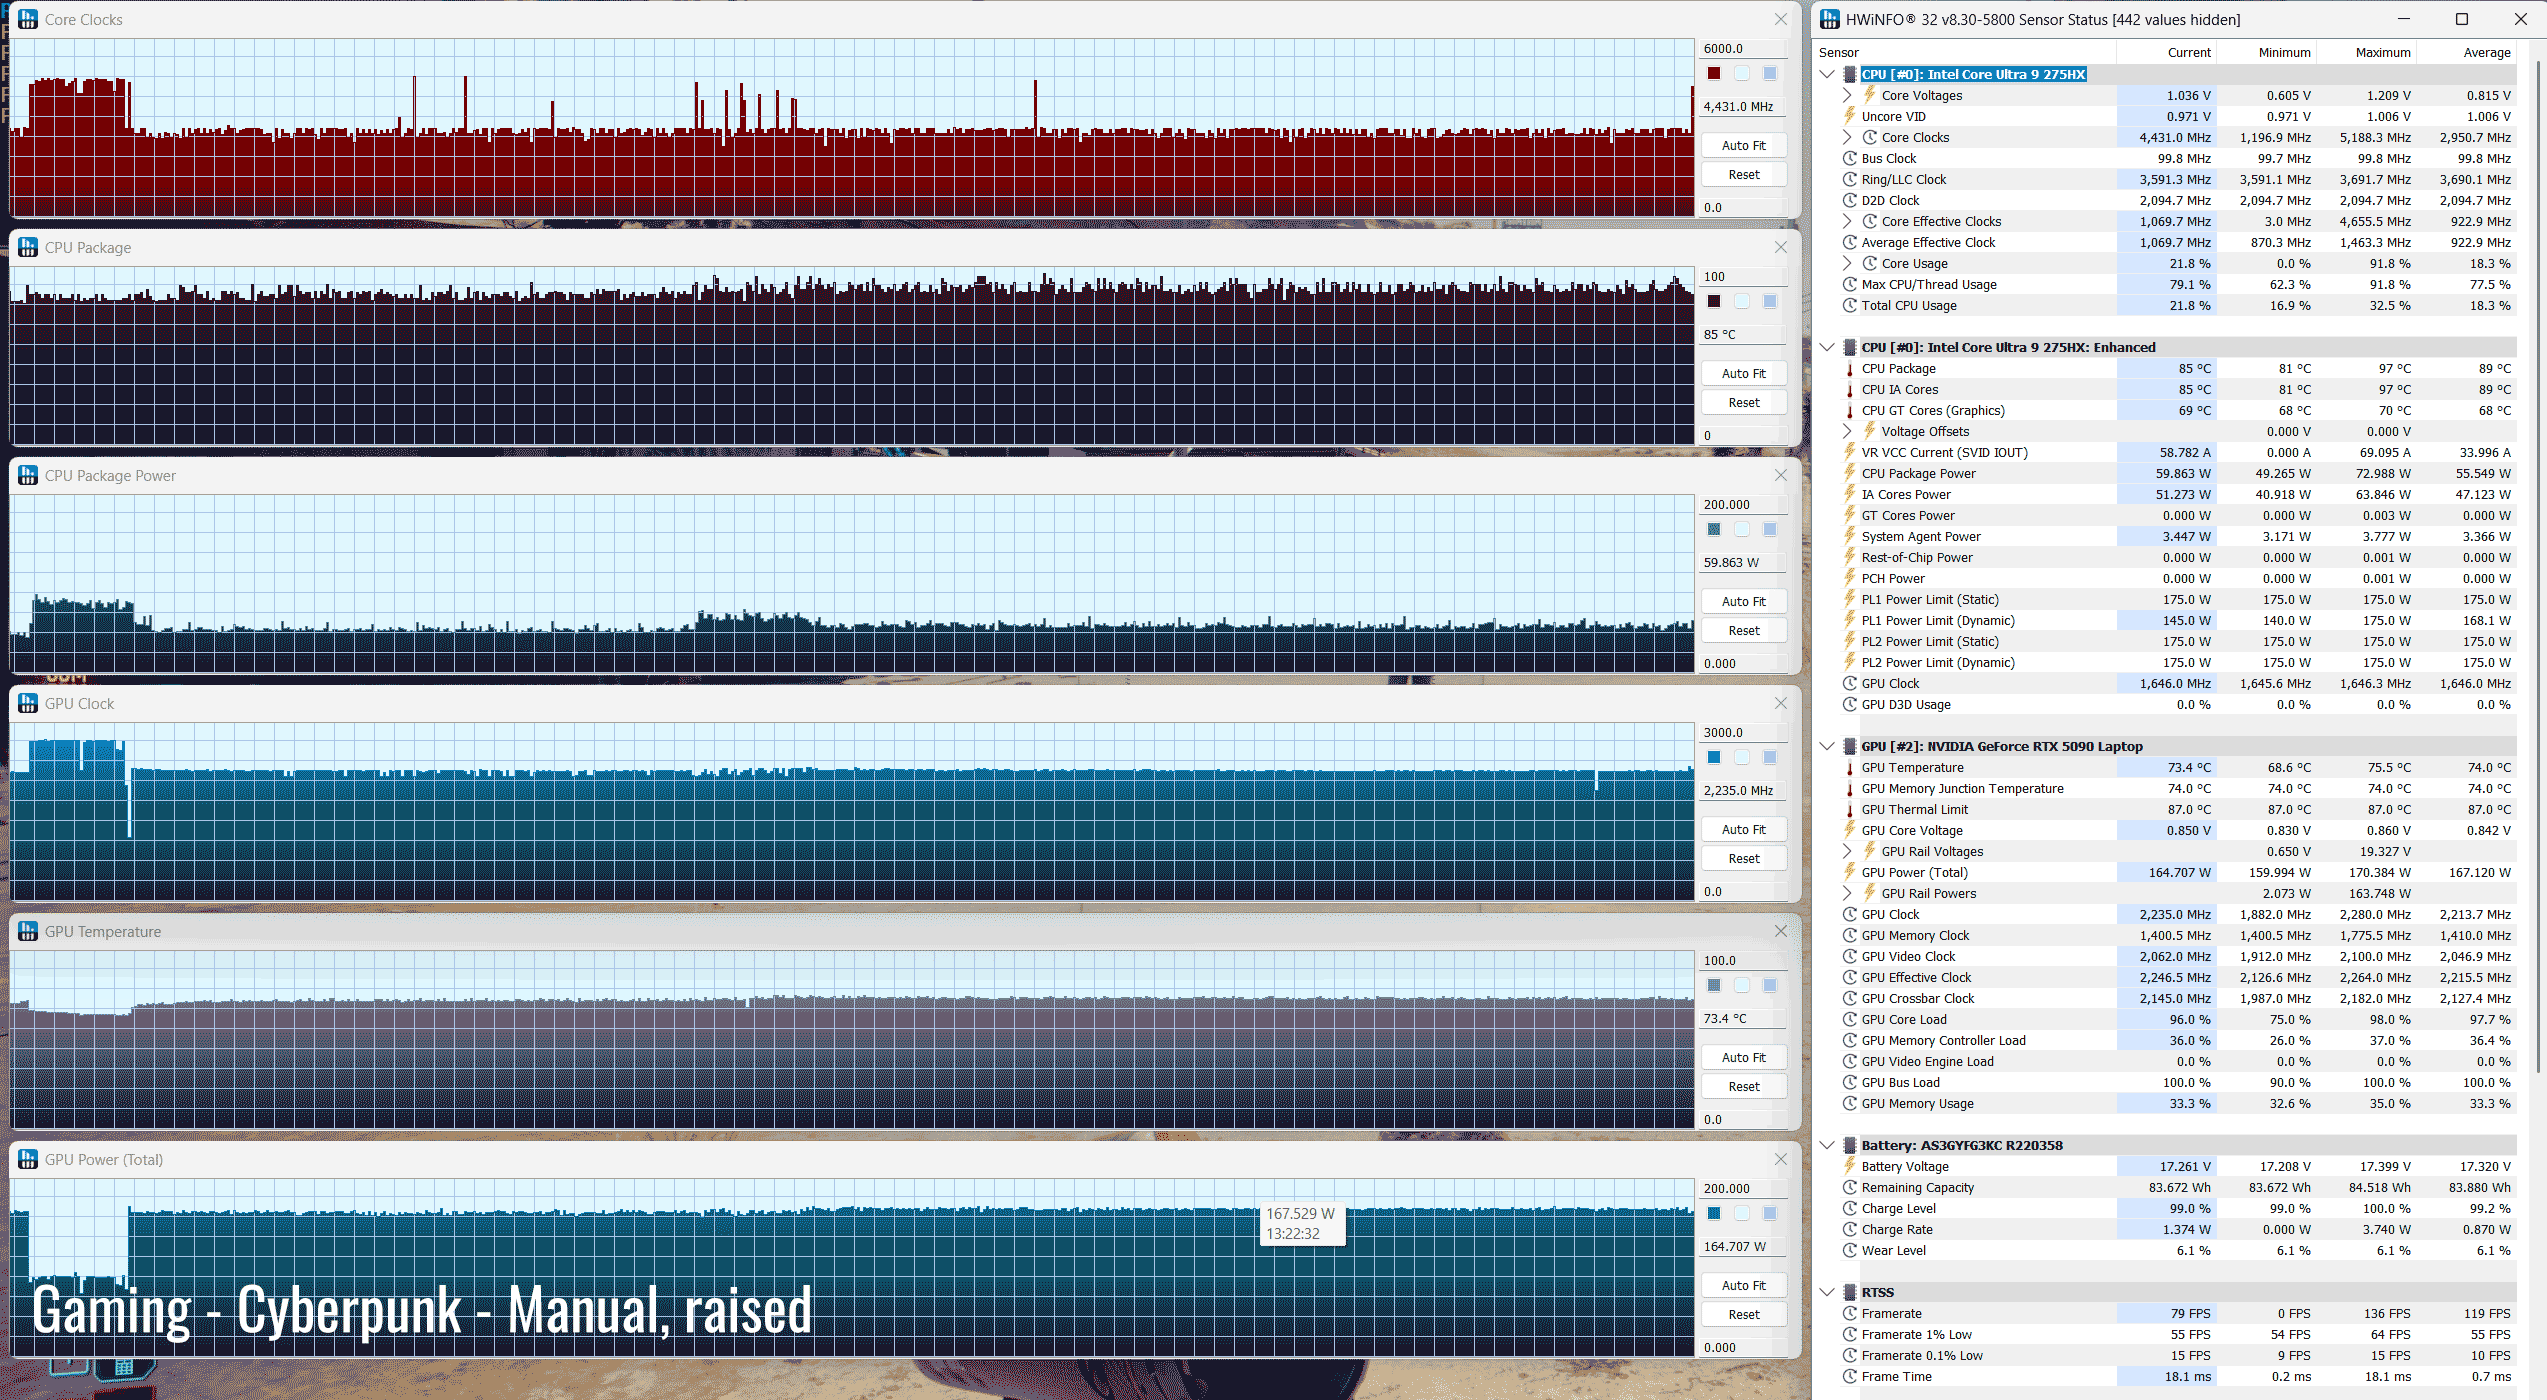Expand the Core Voltages sensor group

tap(1847, 95)
